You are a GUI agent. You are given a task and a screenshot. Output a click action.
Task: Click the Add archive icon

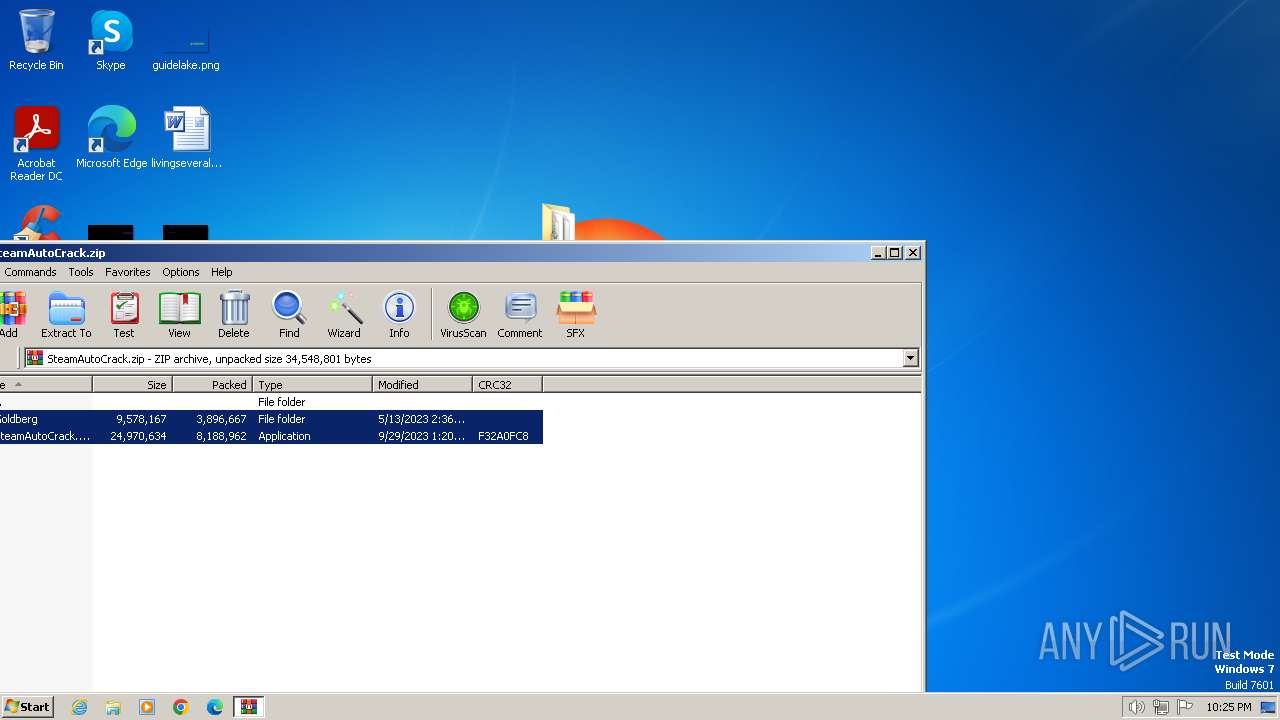pos(10,315)
